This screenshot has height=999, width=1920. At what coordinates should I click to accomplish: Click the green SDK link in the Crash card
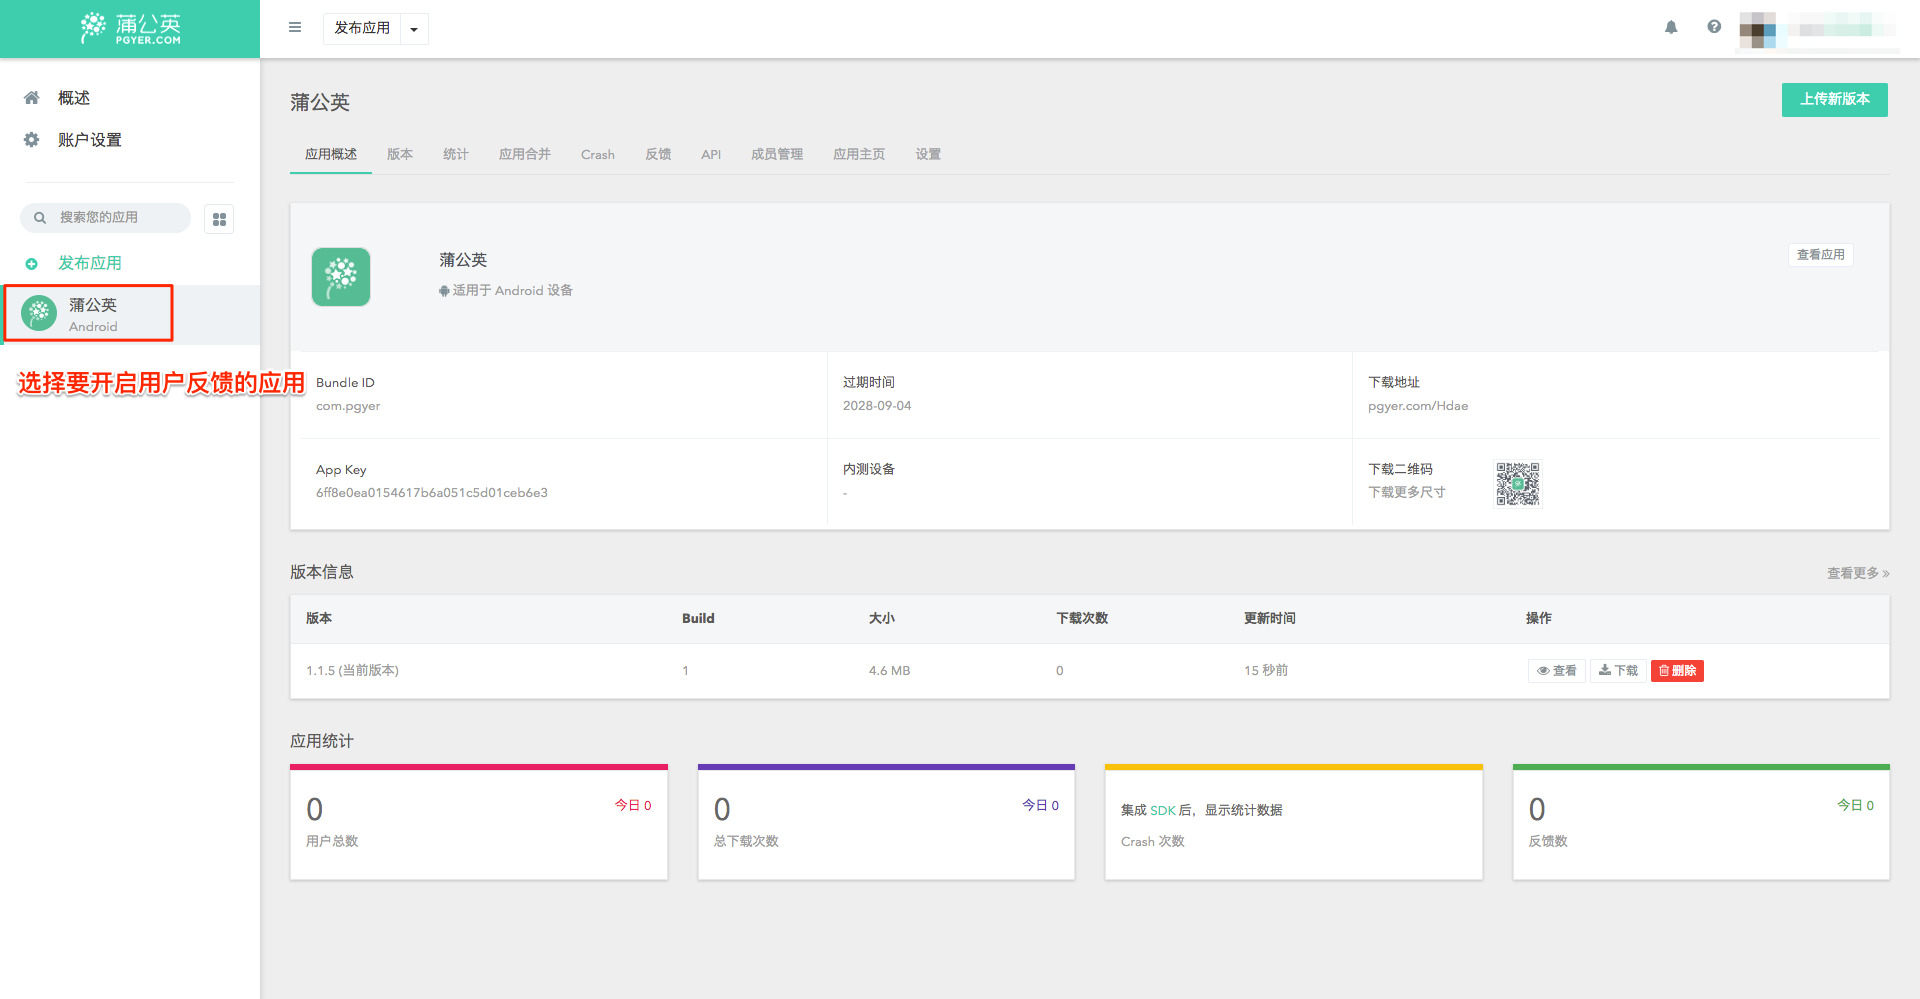tap(1163, 810)
